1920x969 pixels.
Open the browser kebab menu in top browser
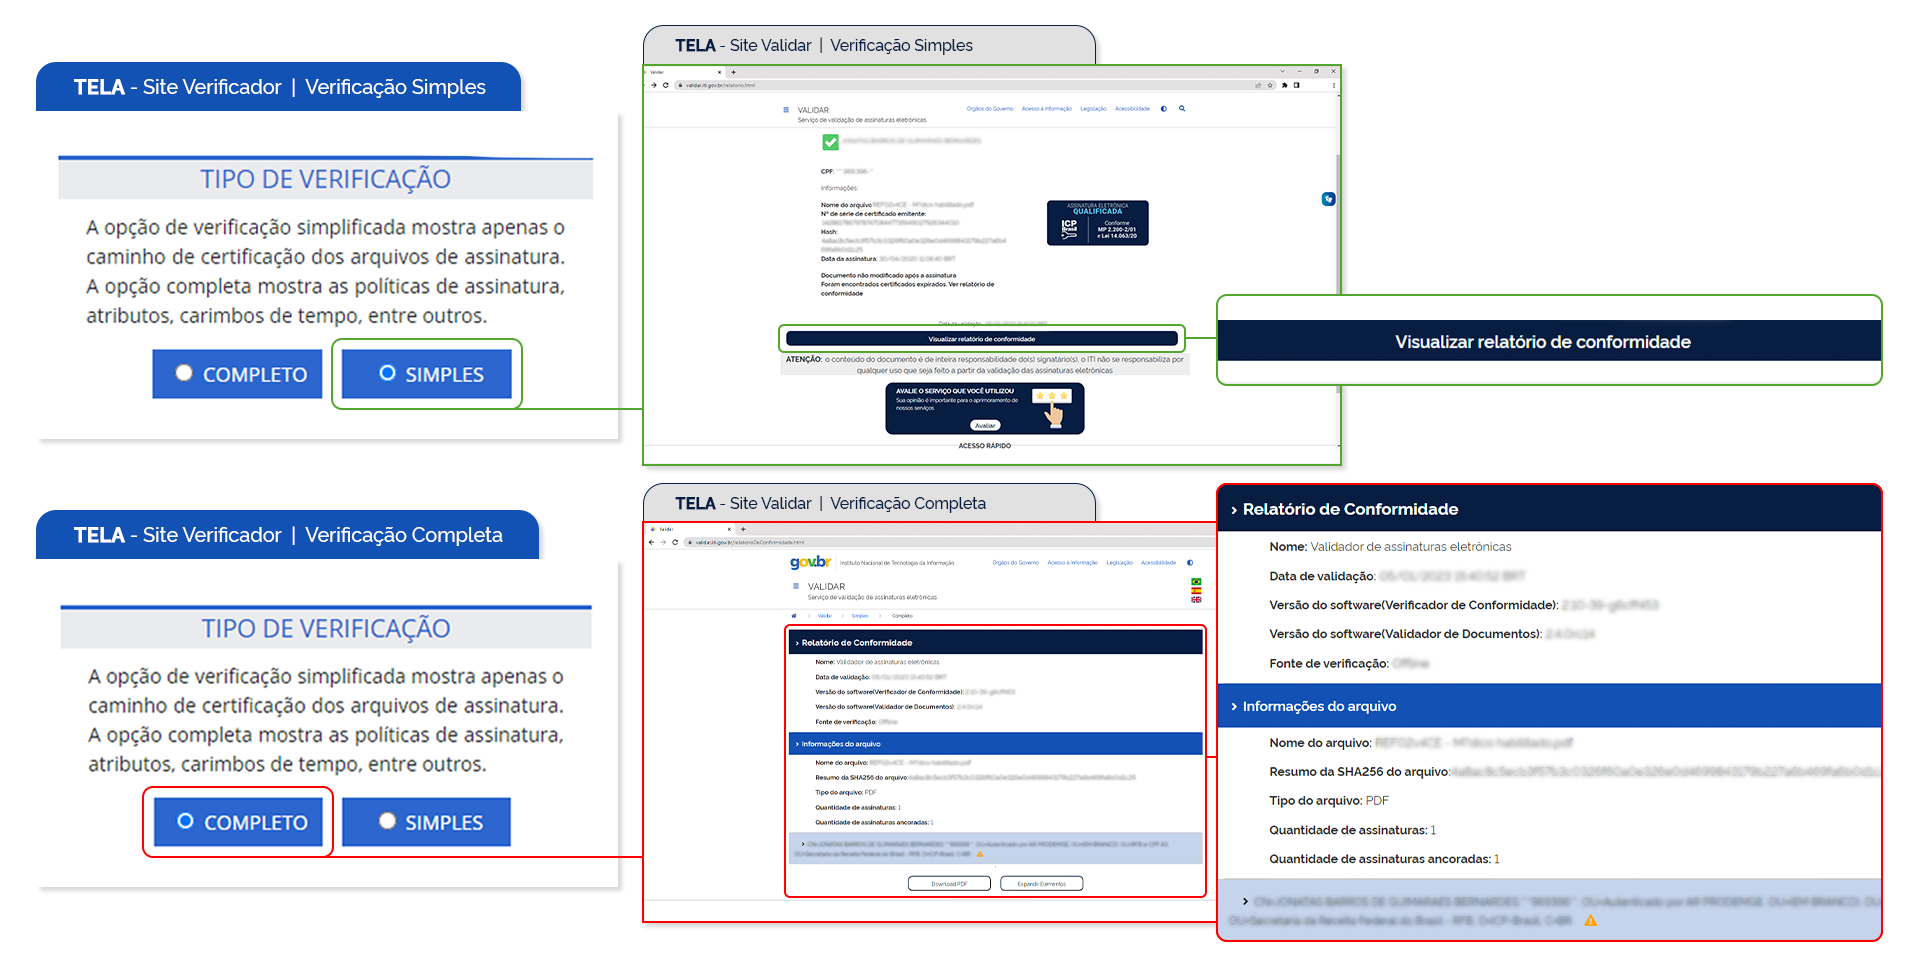pyautogui.click(x=1334, y=85)
